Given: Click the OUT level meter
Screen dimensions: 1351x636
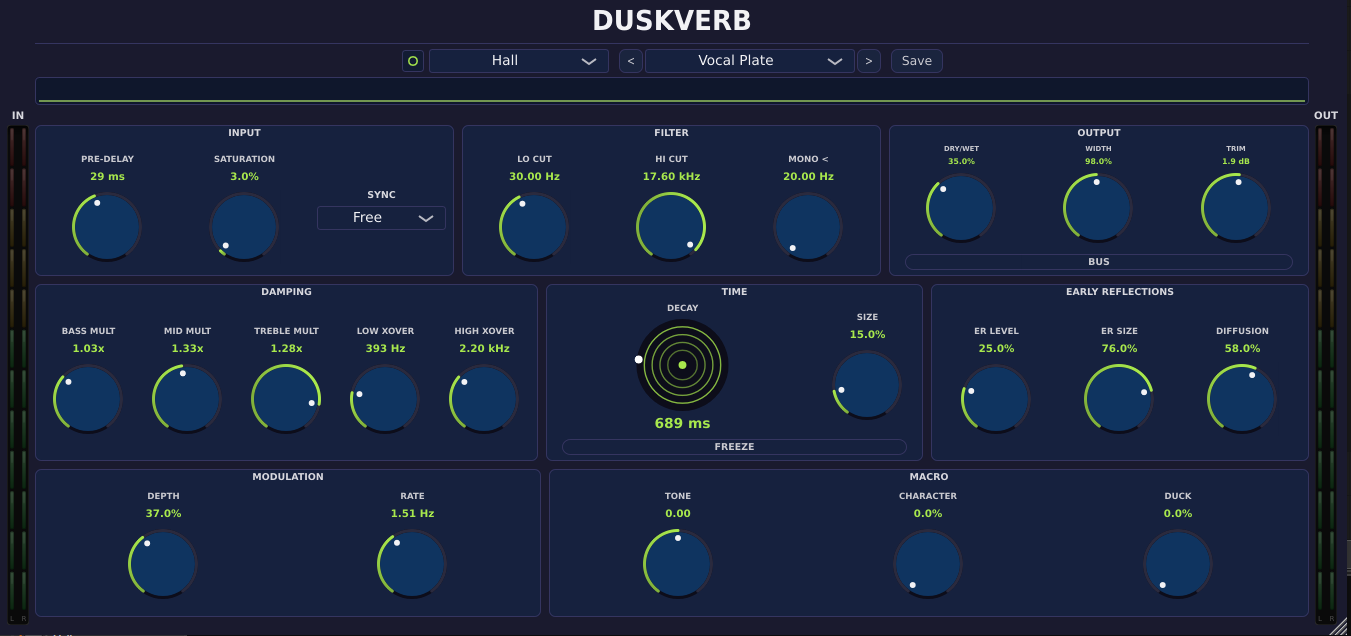Looking at the screenshot, I should point(1326,374).
